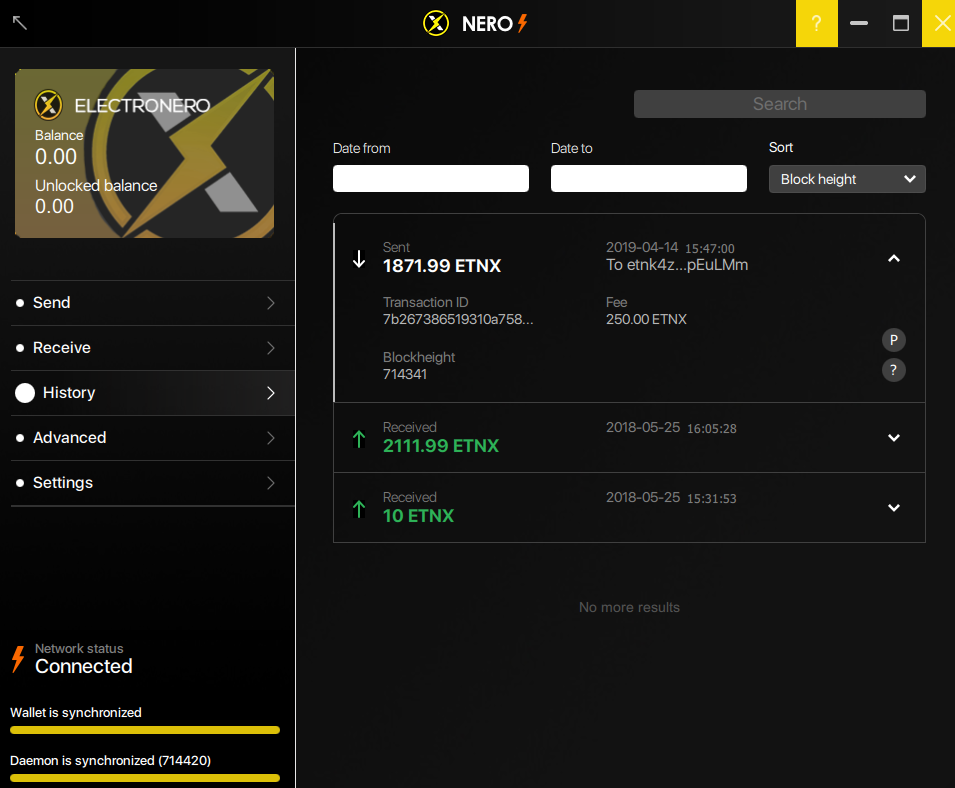Click the 10 ETNX received amount
Screen dimensions: 955x788
pyautogui.click(x=418, y=516)
